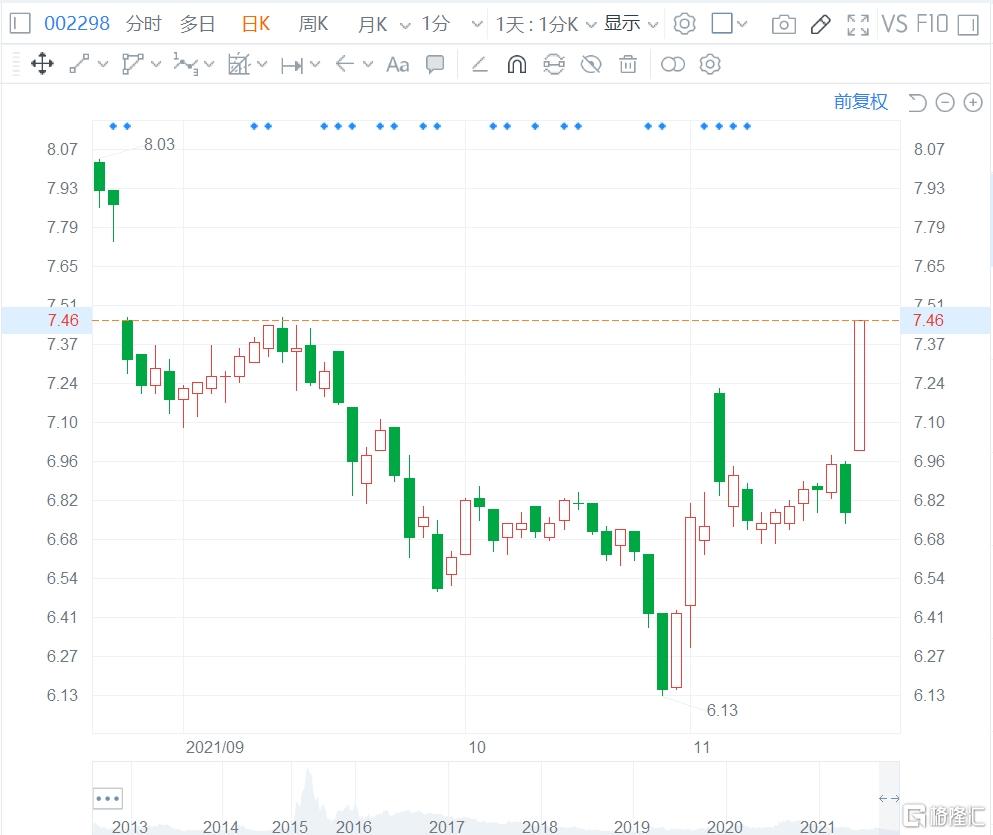Reset chart view with undo arrow
Viewport: 993px width, 835px height.
click(x=917, y=102)
